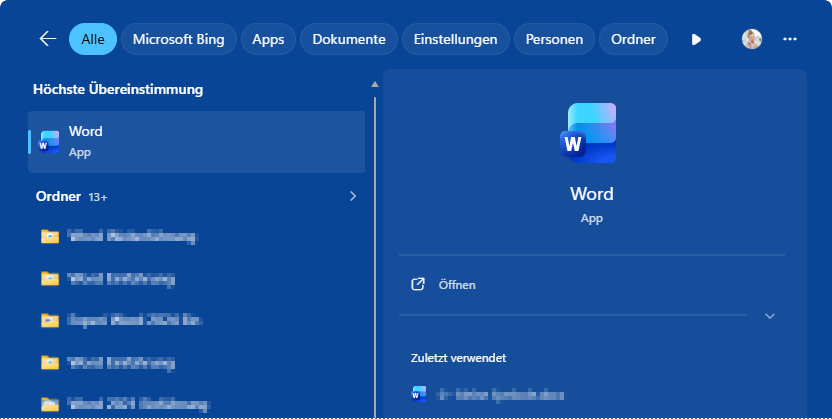
Task: Click the Word title in preview pane
Action: coord(592,194)
